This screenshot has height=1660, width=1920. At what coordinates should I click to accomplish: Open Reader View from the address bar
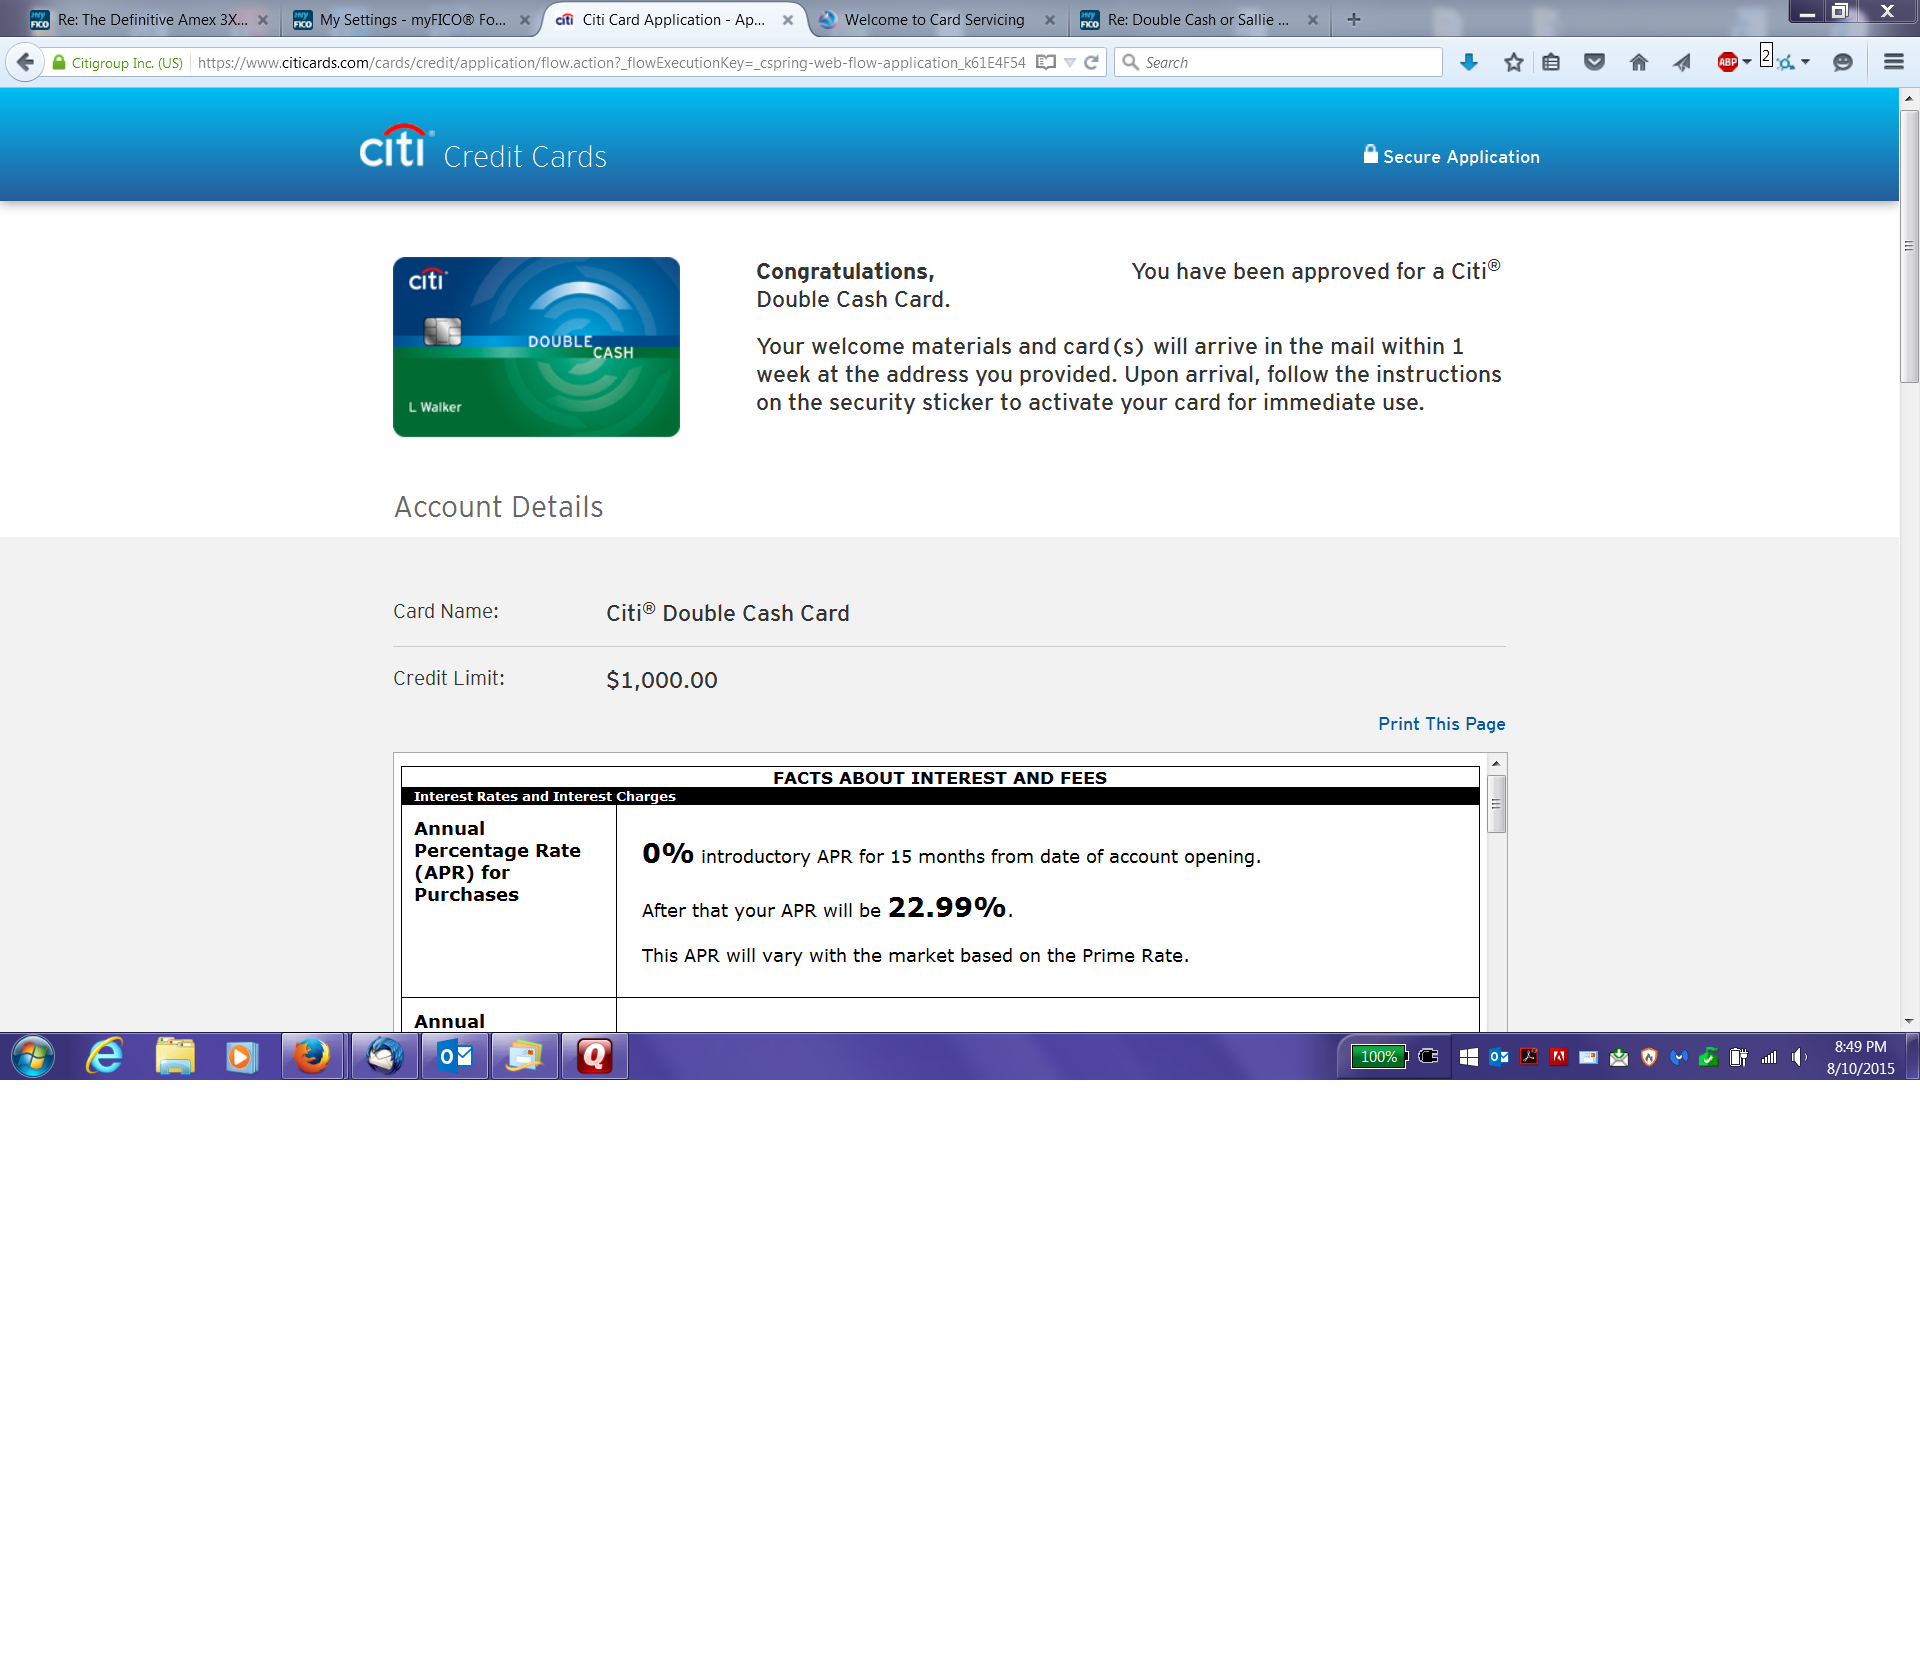1046,62
